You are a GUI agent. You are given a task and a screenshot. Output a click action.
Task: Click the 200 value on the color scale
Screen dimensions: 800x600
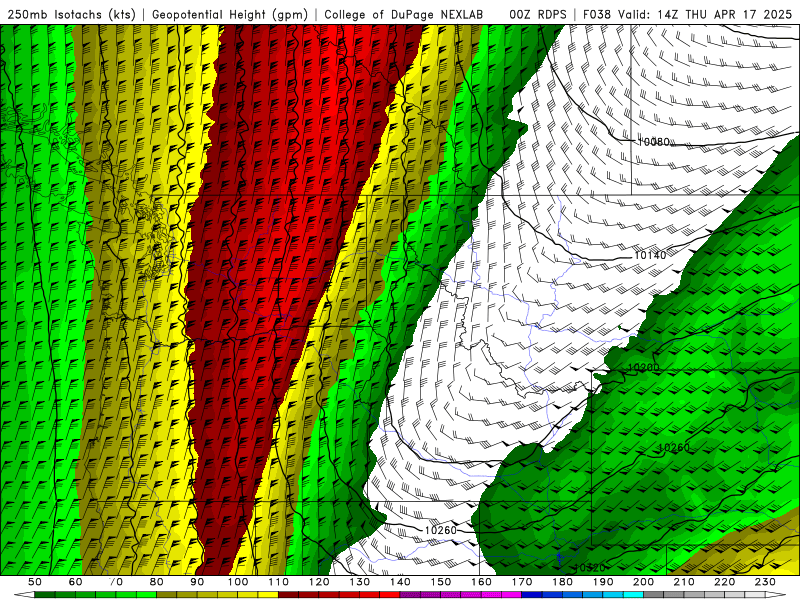644,582
